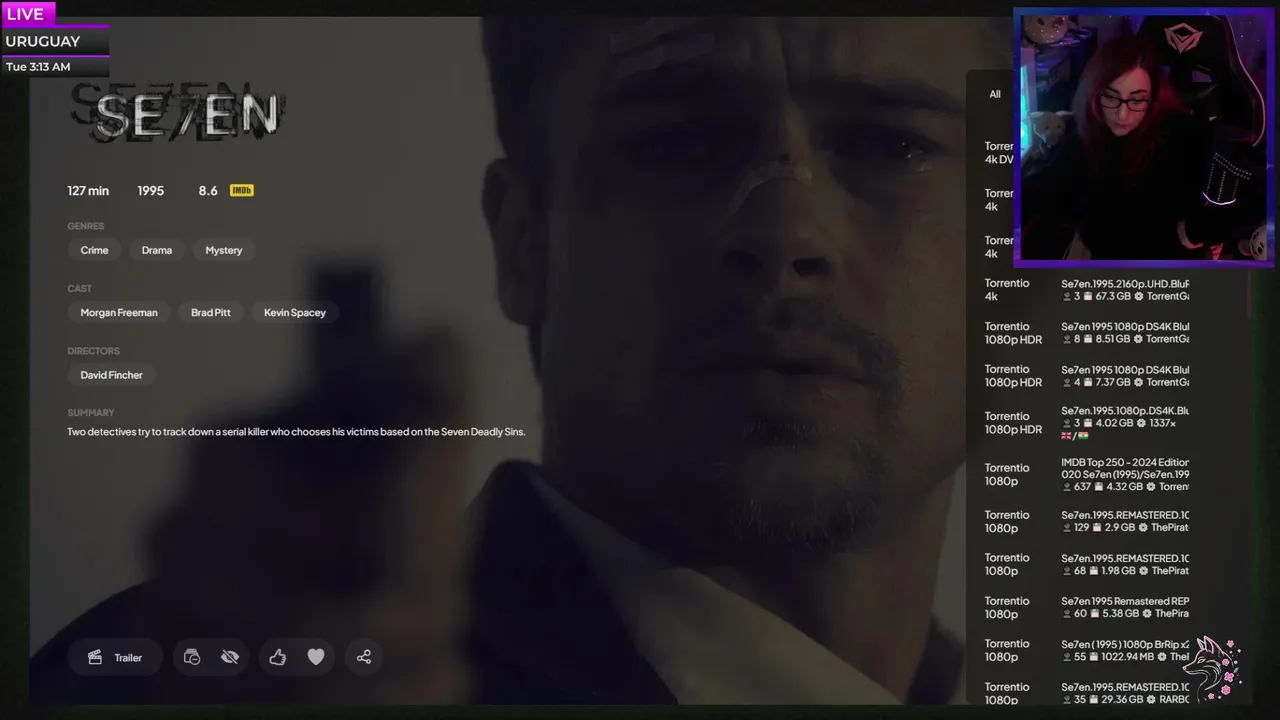Viewport: 1280px width, 720px height.
Task: Click the 127 min runtime
Action: (88, 190)
